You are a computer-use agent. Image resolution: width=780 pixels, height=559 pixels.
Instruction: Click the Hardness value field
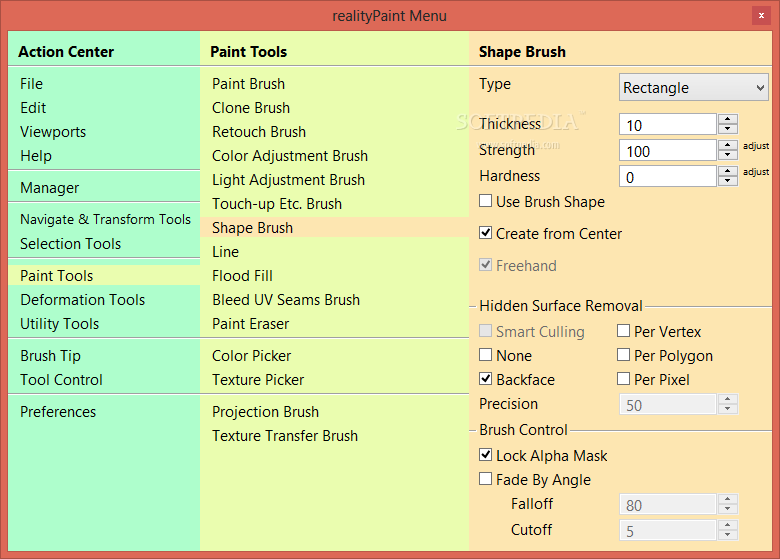(x=668, y=176)
